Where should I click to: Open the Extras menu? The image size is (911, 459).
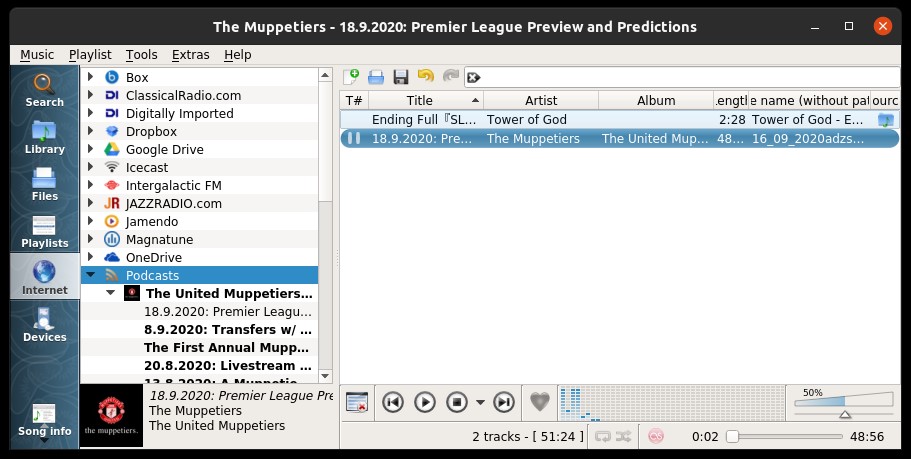click(x=191, y=55)
